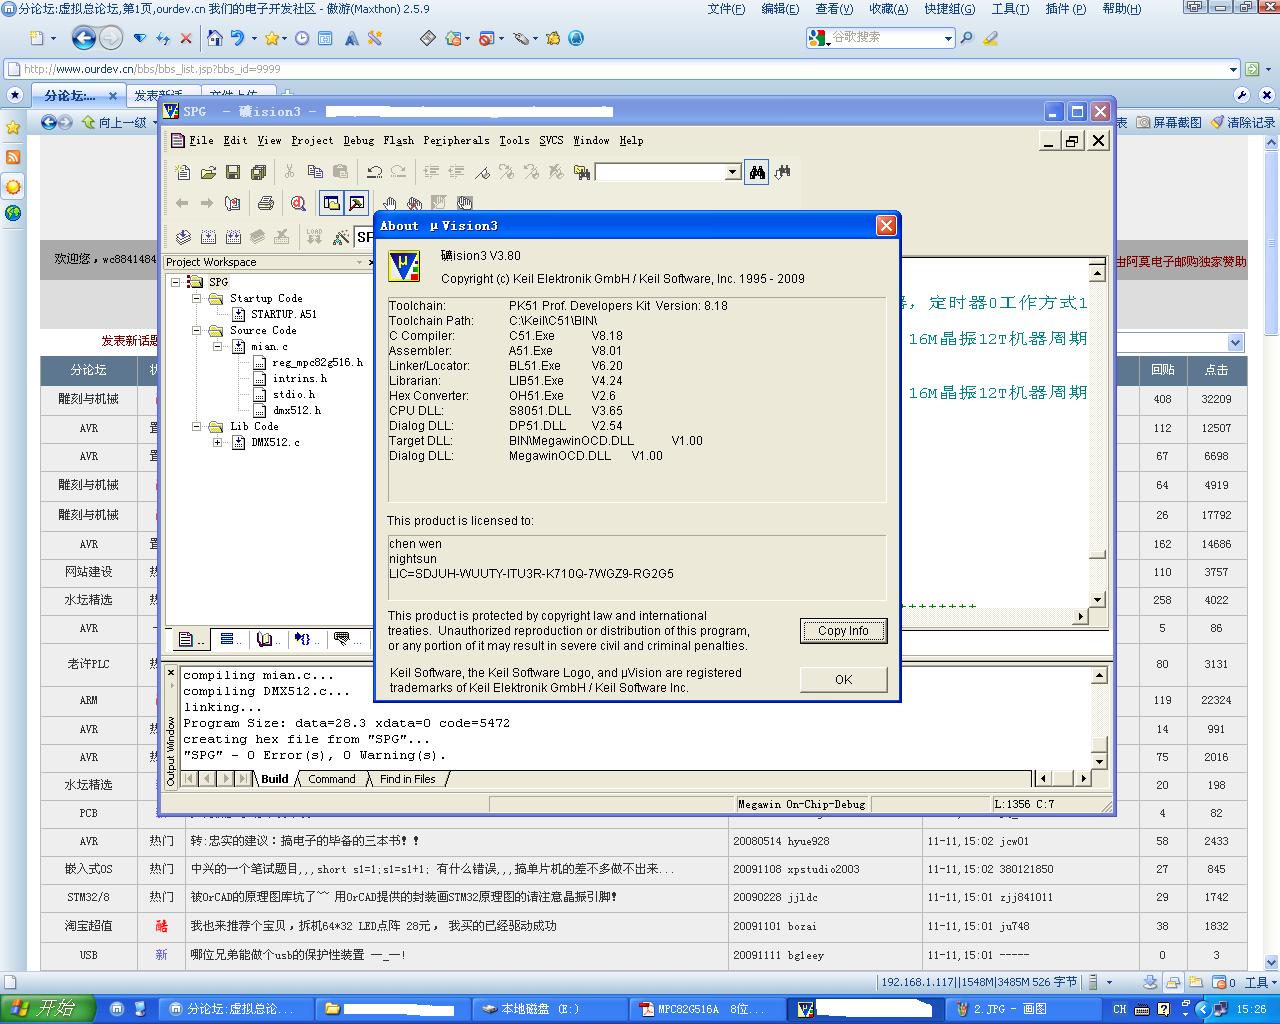
Task: Click the 谷歌搜索 search input
Action: (884, 38)
